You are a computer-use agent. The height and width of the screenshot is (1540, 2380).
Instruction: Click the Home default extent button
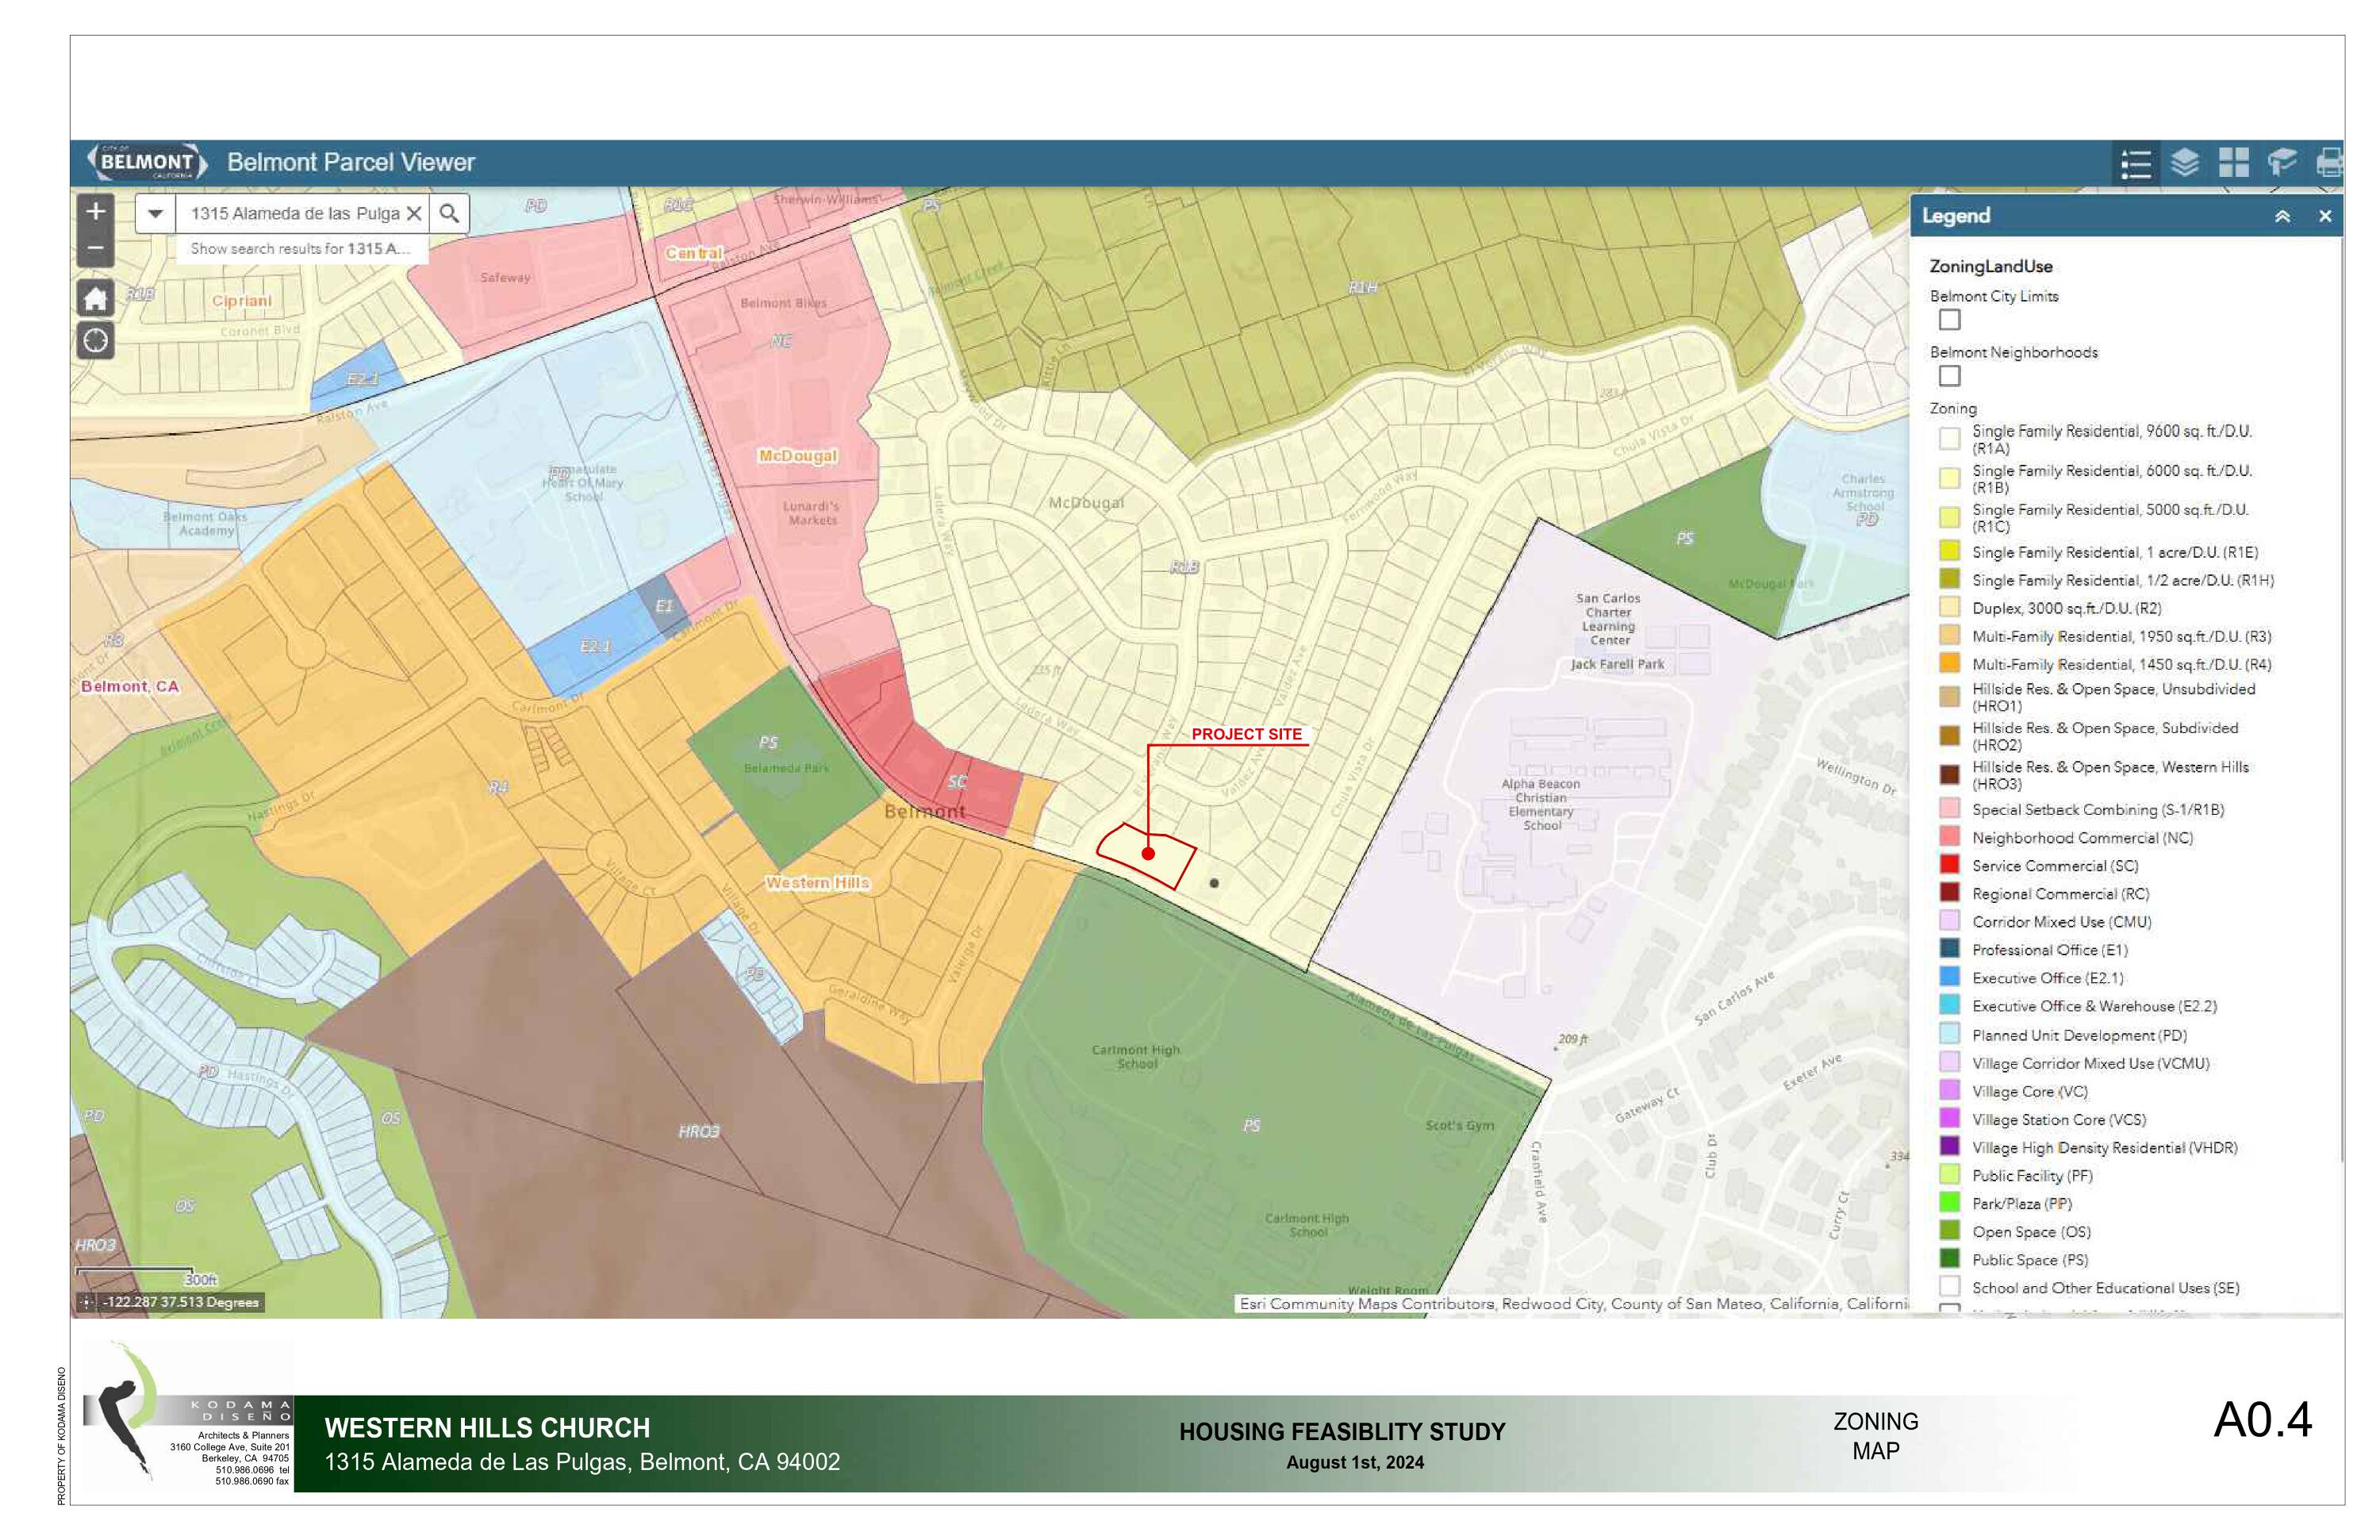tap(96, 298)
